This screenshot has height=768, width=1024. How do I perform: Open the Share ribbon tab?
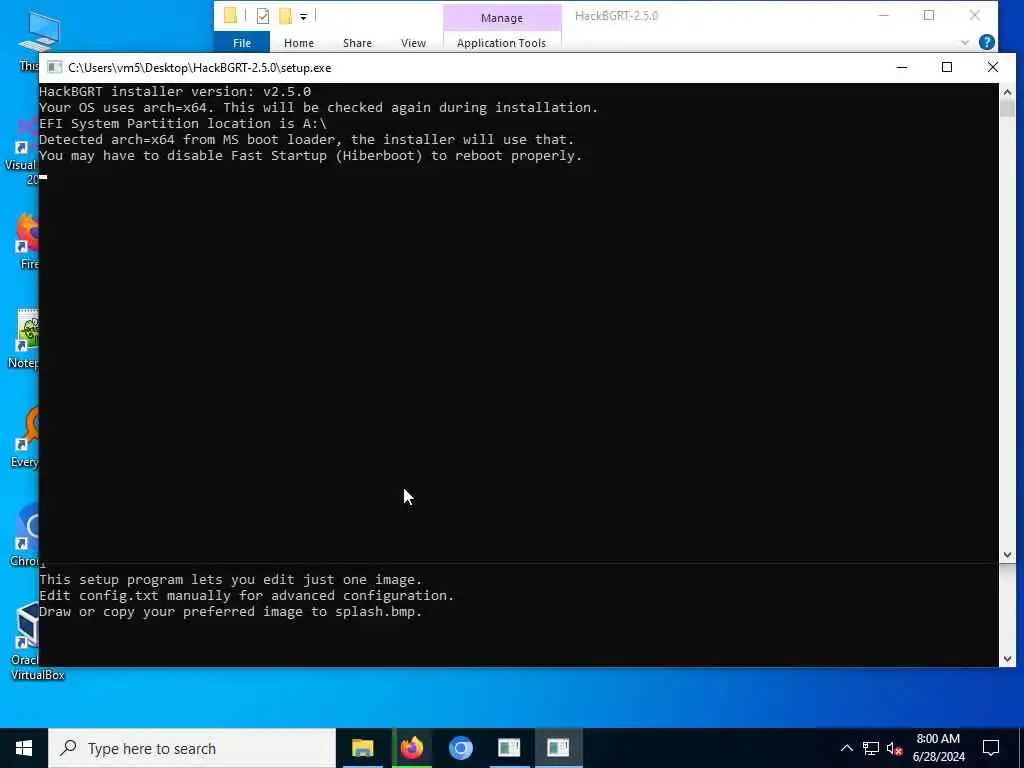(357, 42)
